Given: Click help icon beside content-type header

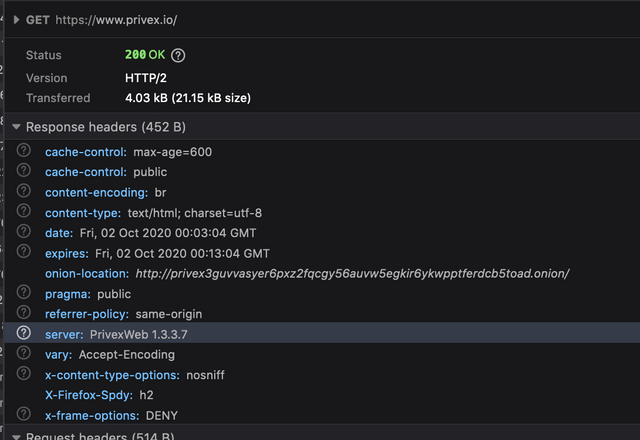Looking at the screenshot, I should point(24,213).
